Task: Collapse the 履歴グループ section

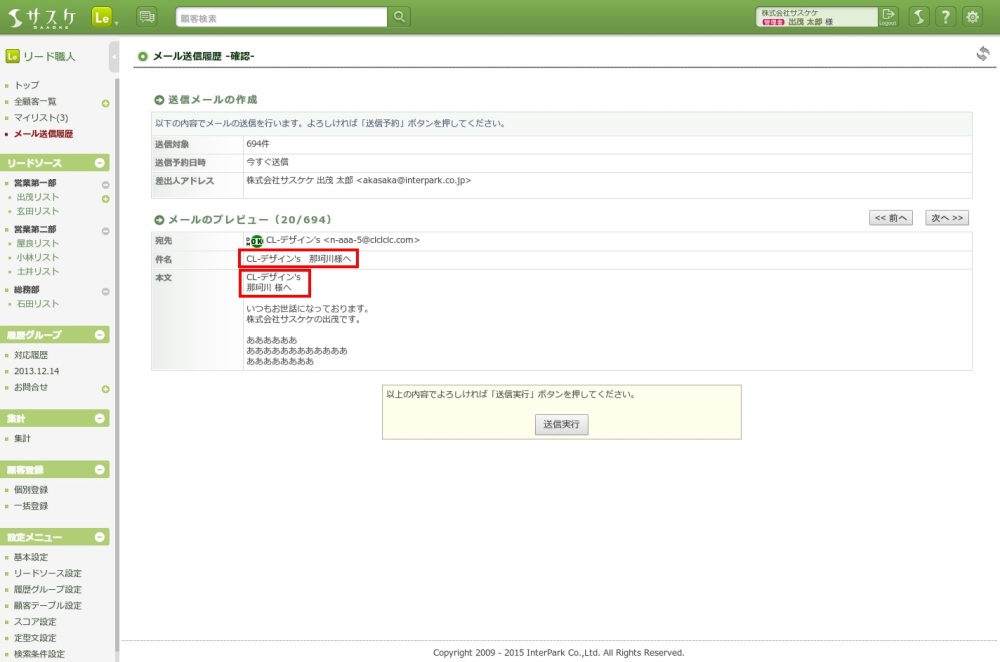Action: tap(100, 335)
